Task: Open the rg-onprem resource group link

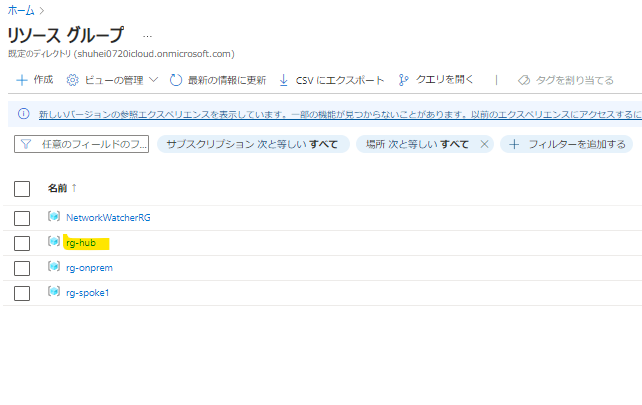Action: click(x=89, y=268)
